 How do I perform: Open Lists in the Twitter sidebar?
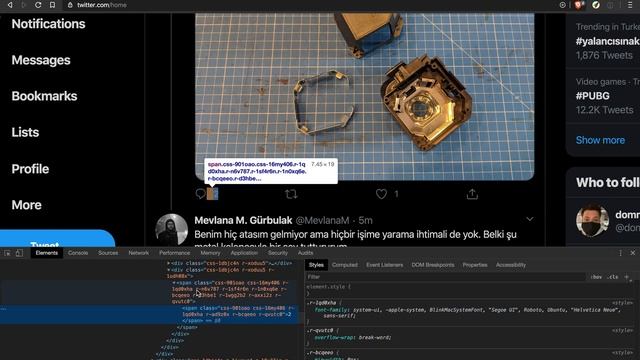coord(25,132)
